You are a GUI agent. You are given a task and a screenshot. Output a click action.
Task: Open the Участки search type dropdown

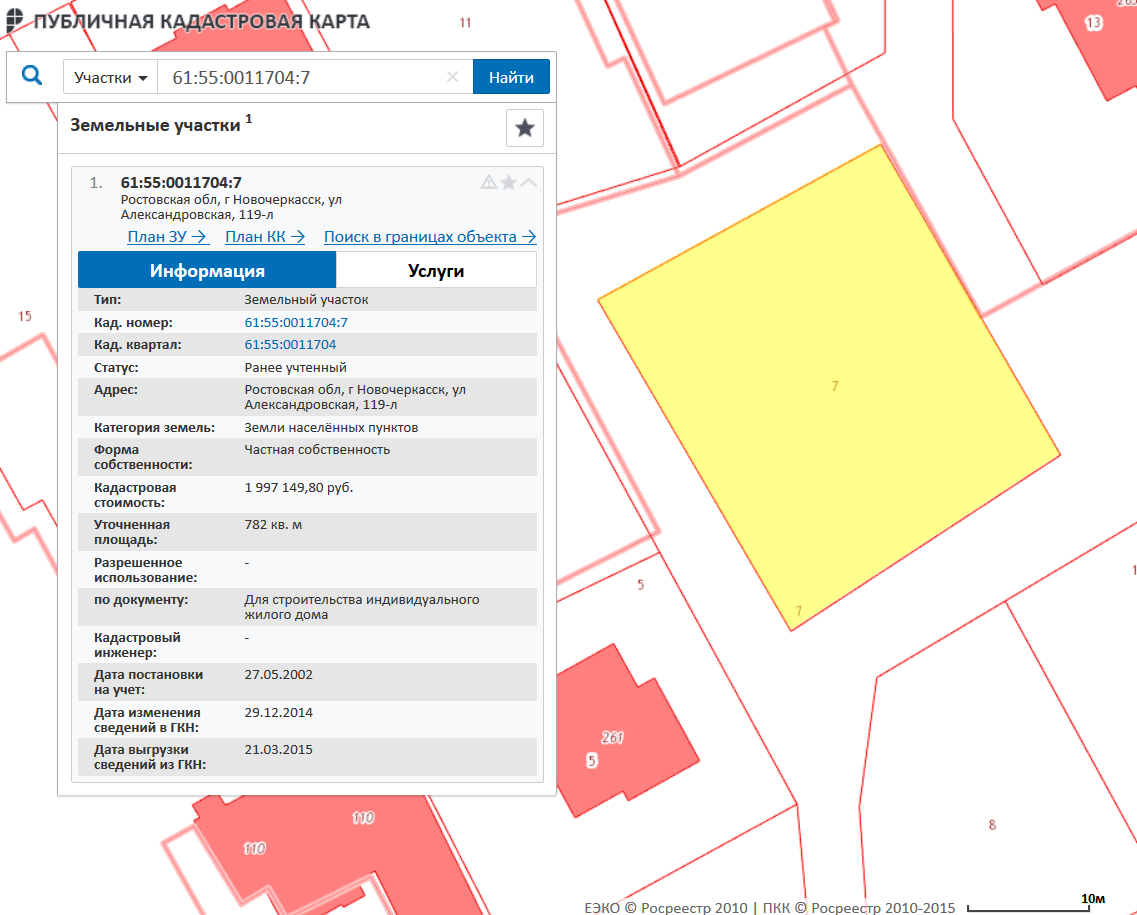click(x=111, y=77)
